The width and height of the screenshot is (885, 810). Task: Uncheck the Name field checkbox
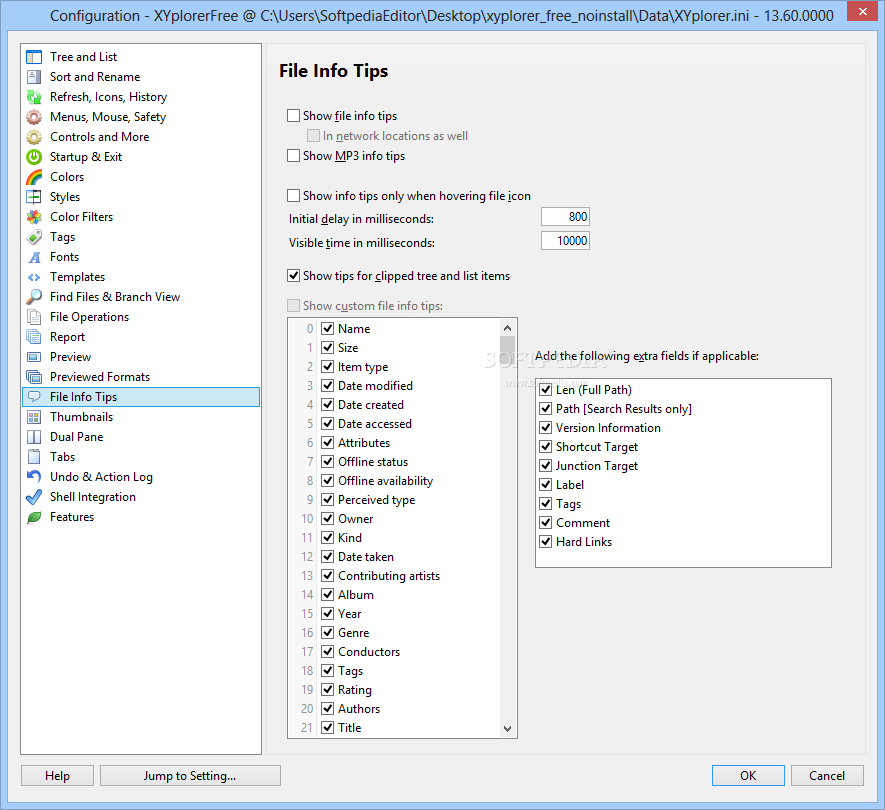point(327,329)
